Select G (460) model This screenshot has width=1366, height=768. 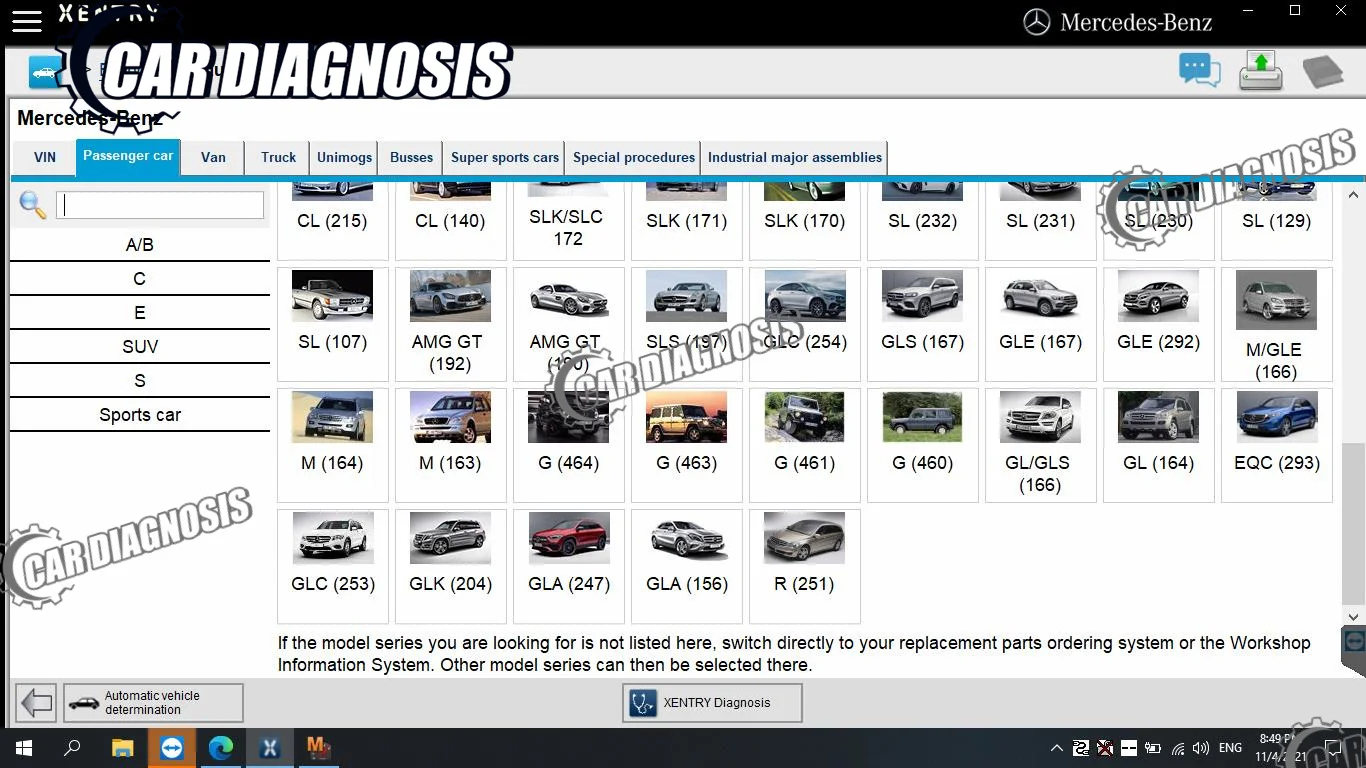[923, 445]
